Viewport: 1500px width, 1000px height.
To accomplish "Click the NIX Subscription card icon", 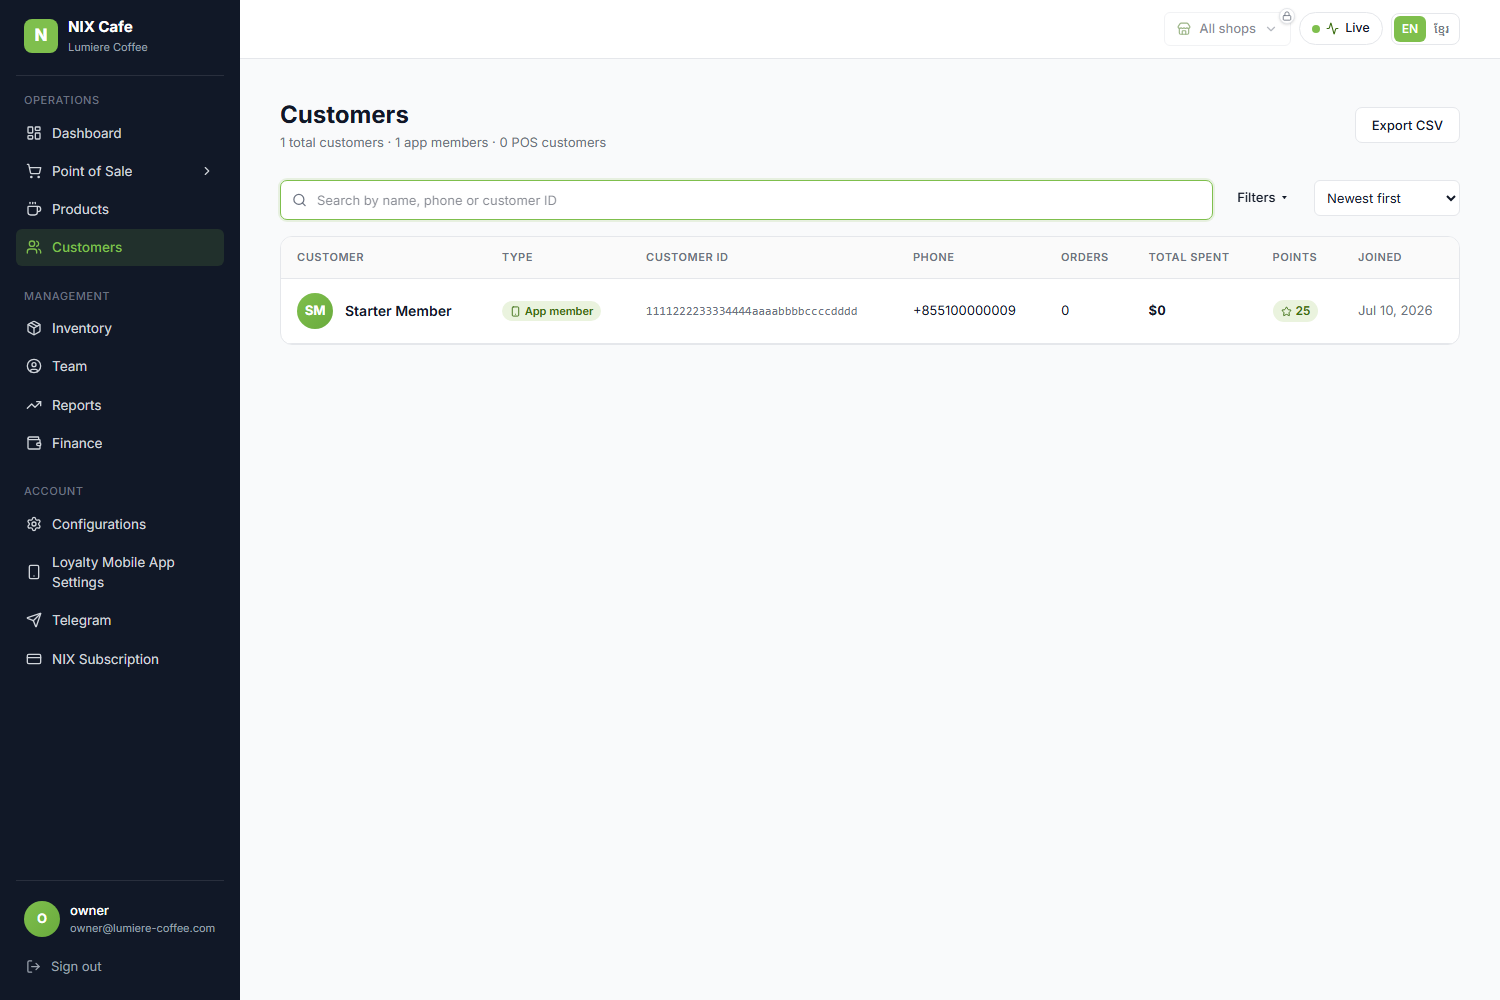I will 34,659.
